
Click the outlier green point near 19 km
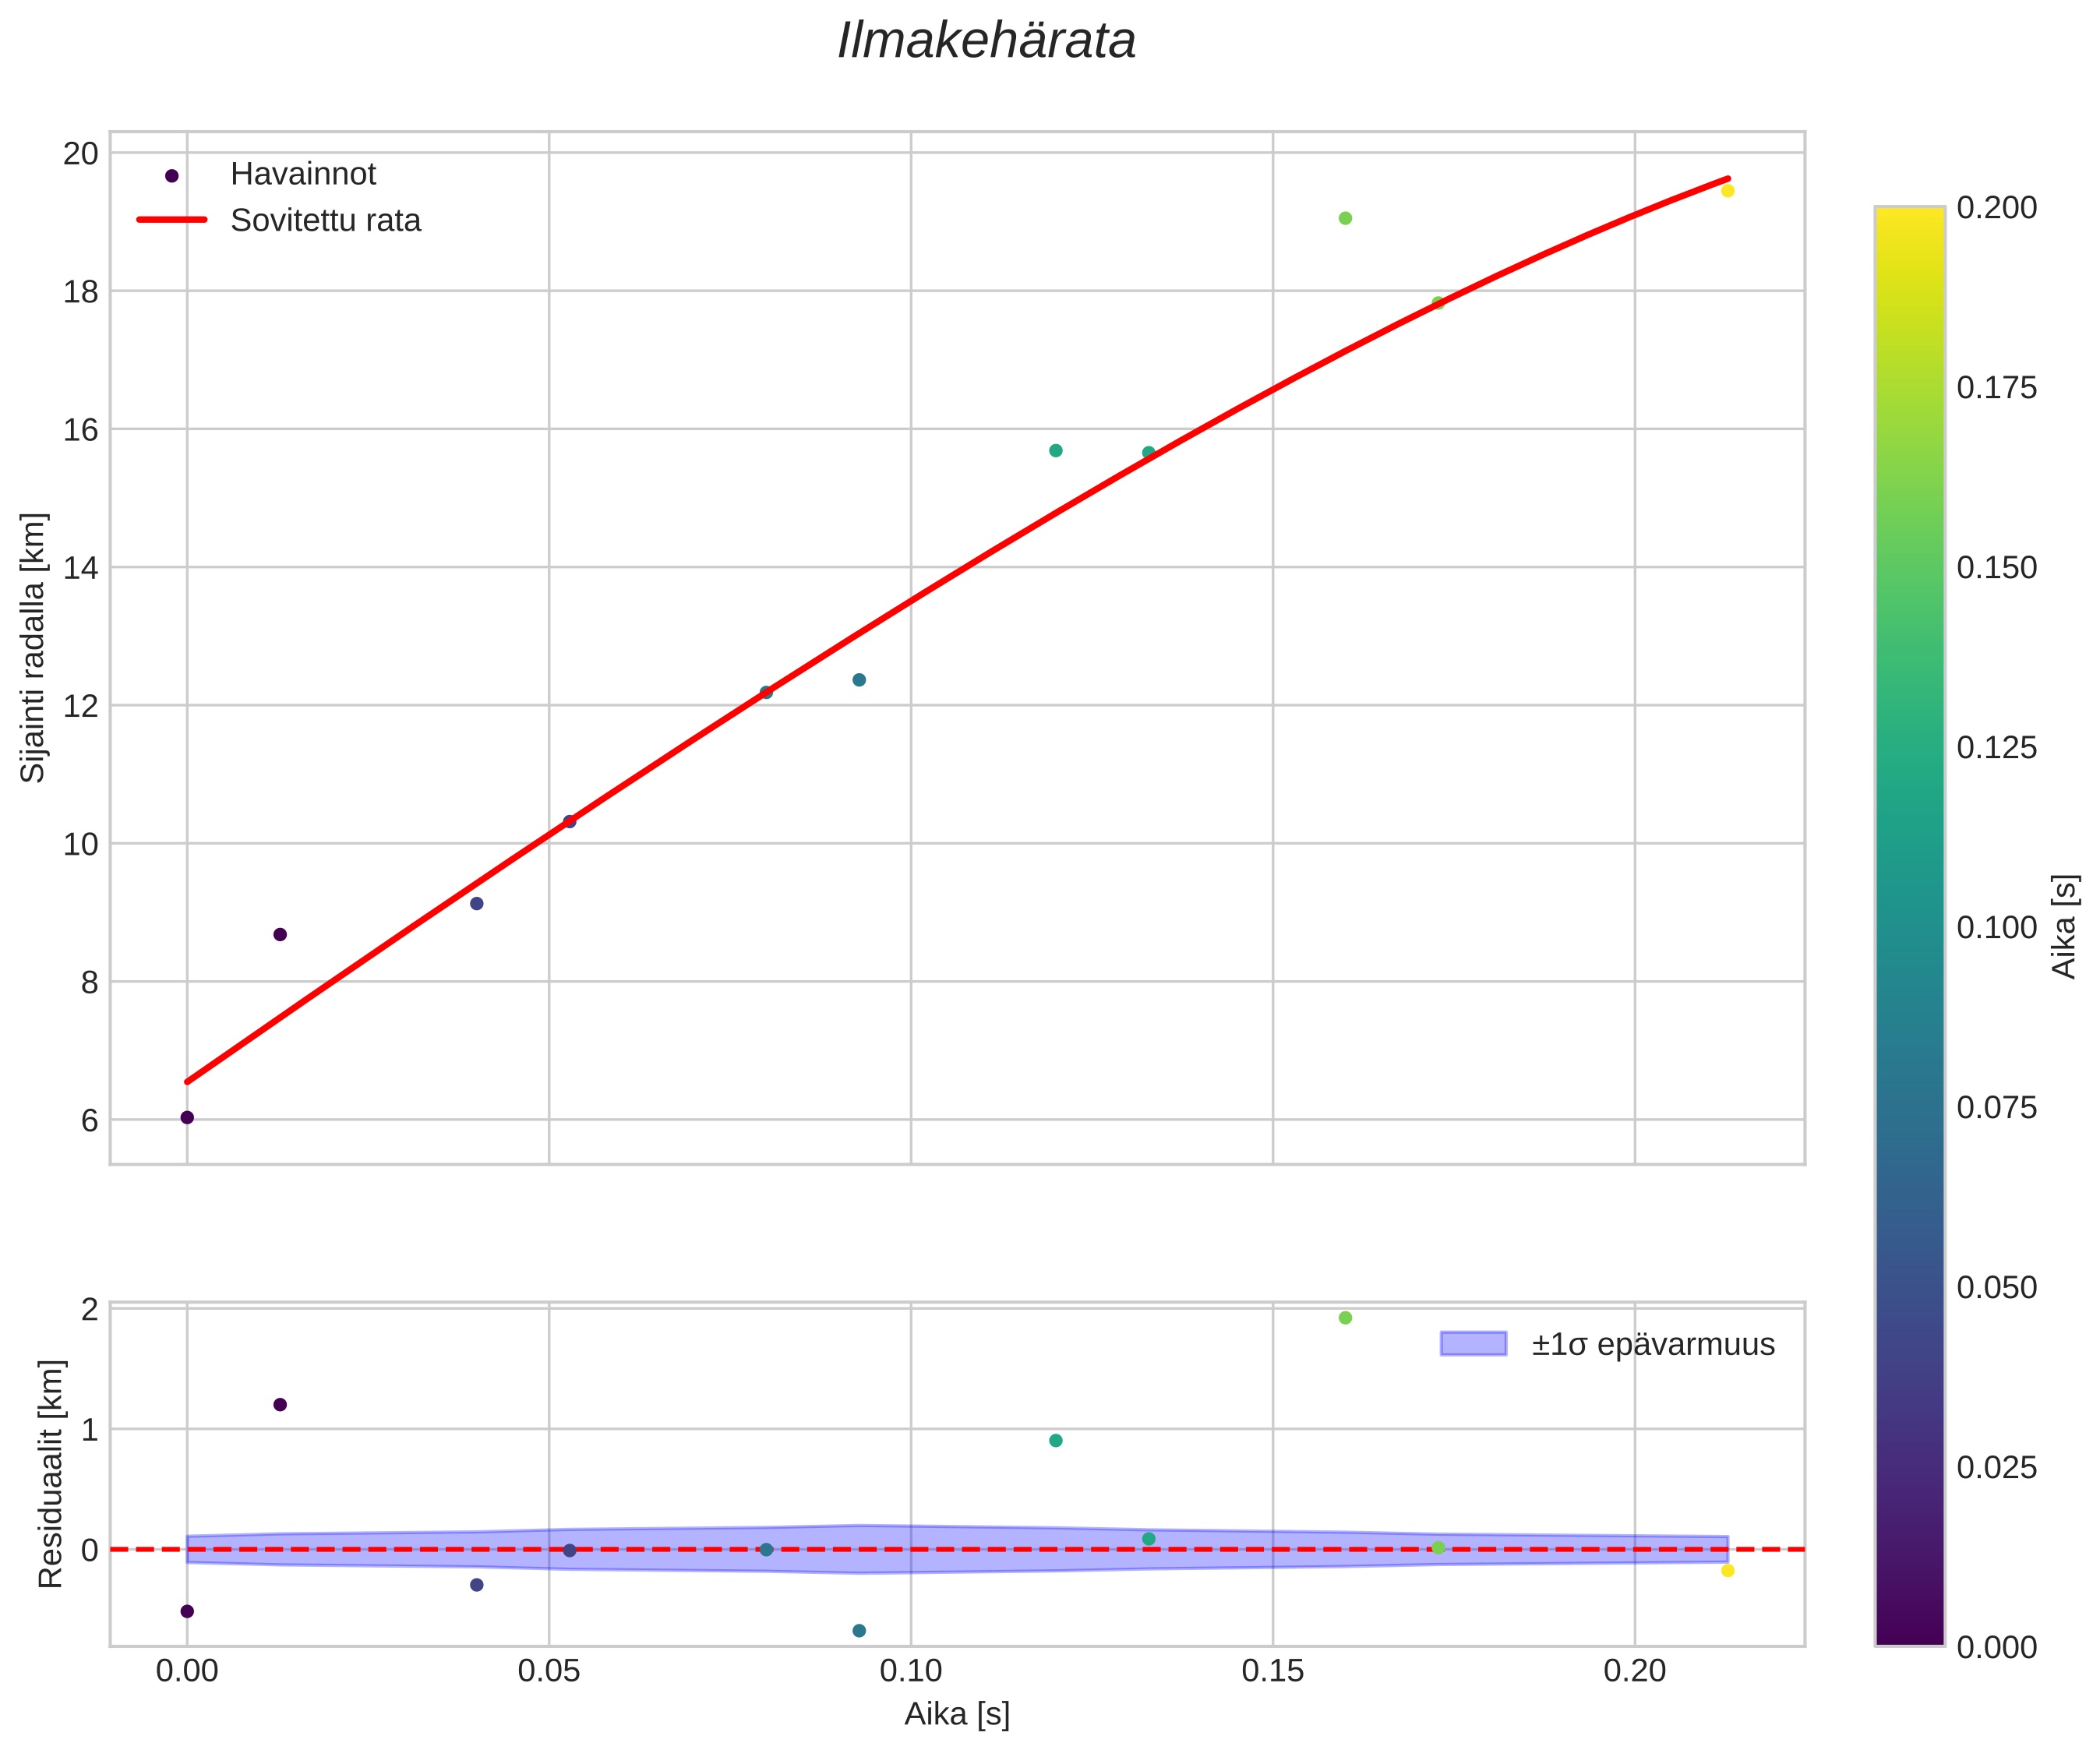tap(1345, 218)
